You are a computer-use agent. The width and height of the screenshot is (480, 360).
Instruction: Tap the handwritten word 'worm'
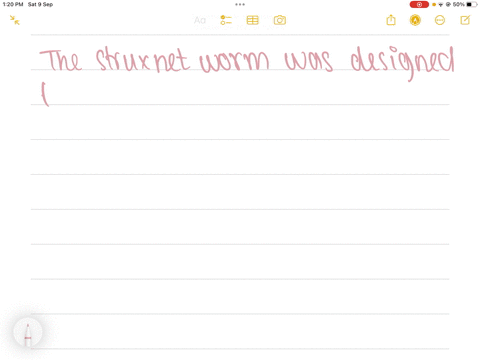click(234, 61)
